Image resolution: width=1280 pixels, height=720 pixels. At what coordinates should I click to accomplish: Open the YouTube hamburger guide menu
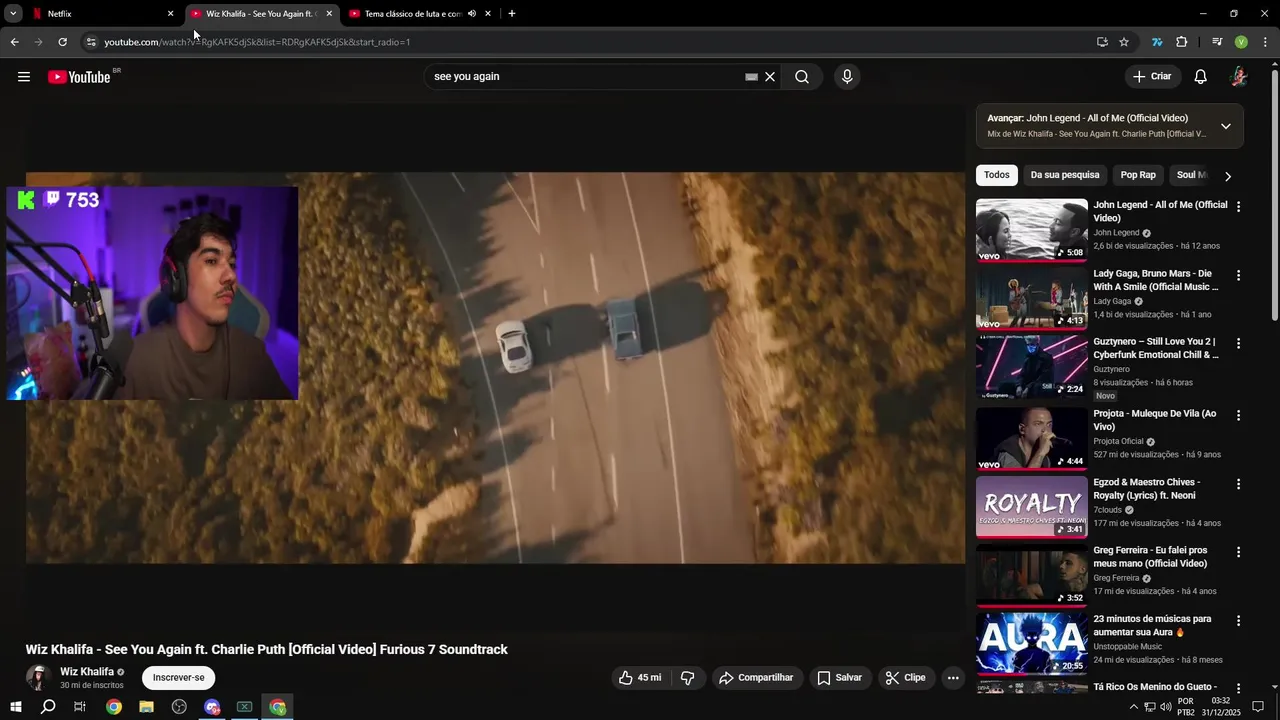24,77
